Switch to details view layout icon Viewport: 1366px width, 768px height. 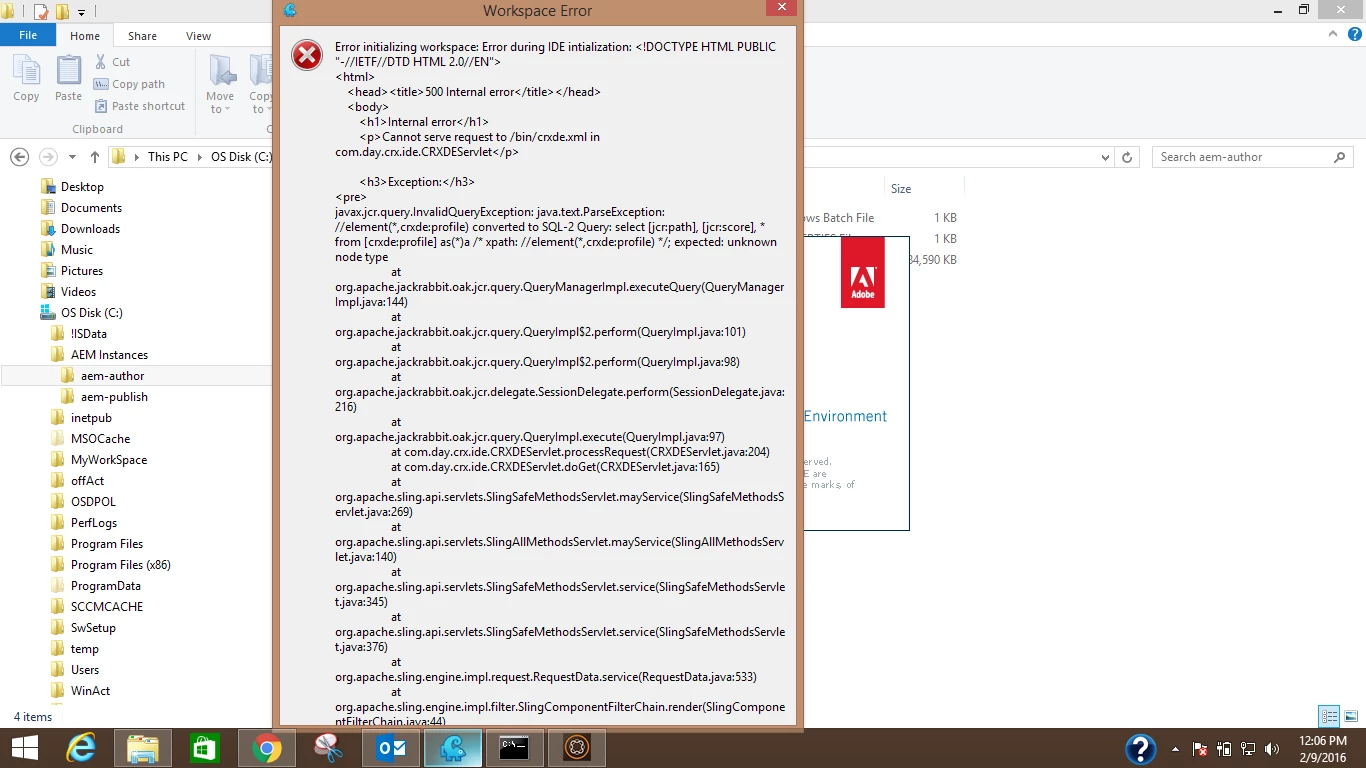[1329, 716]
